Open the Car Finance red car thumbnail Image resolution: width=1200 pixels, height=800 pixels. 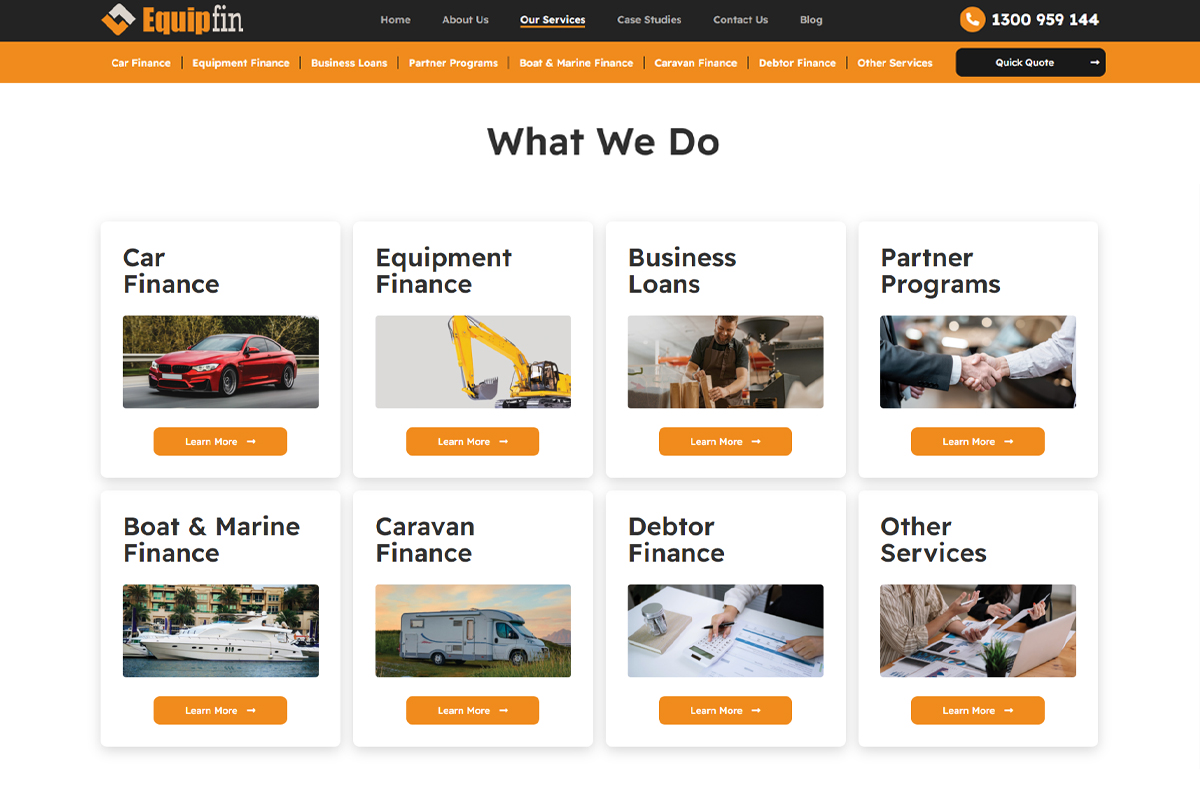(221, 362)
